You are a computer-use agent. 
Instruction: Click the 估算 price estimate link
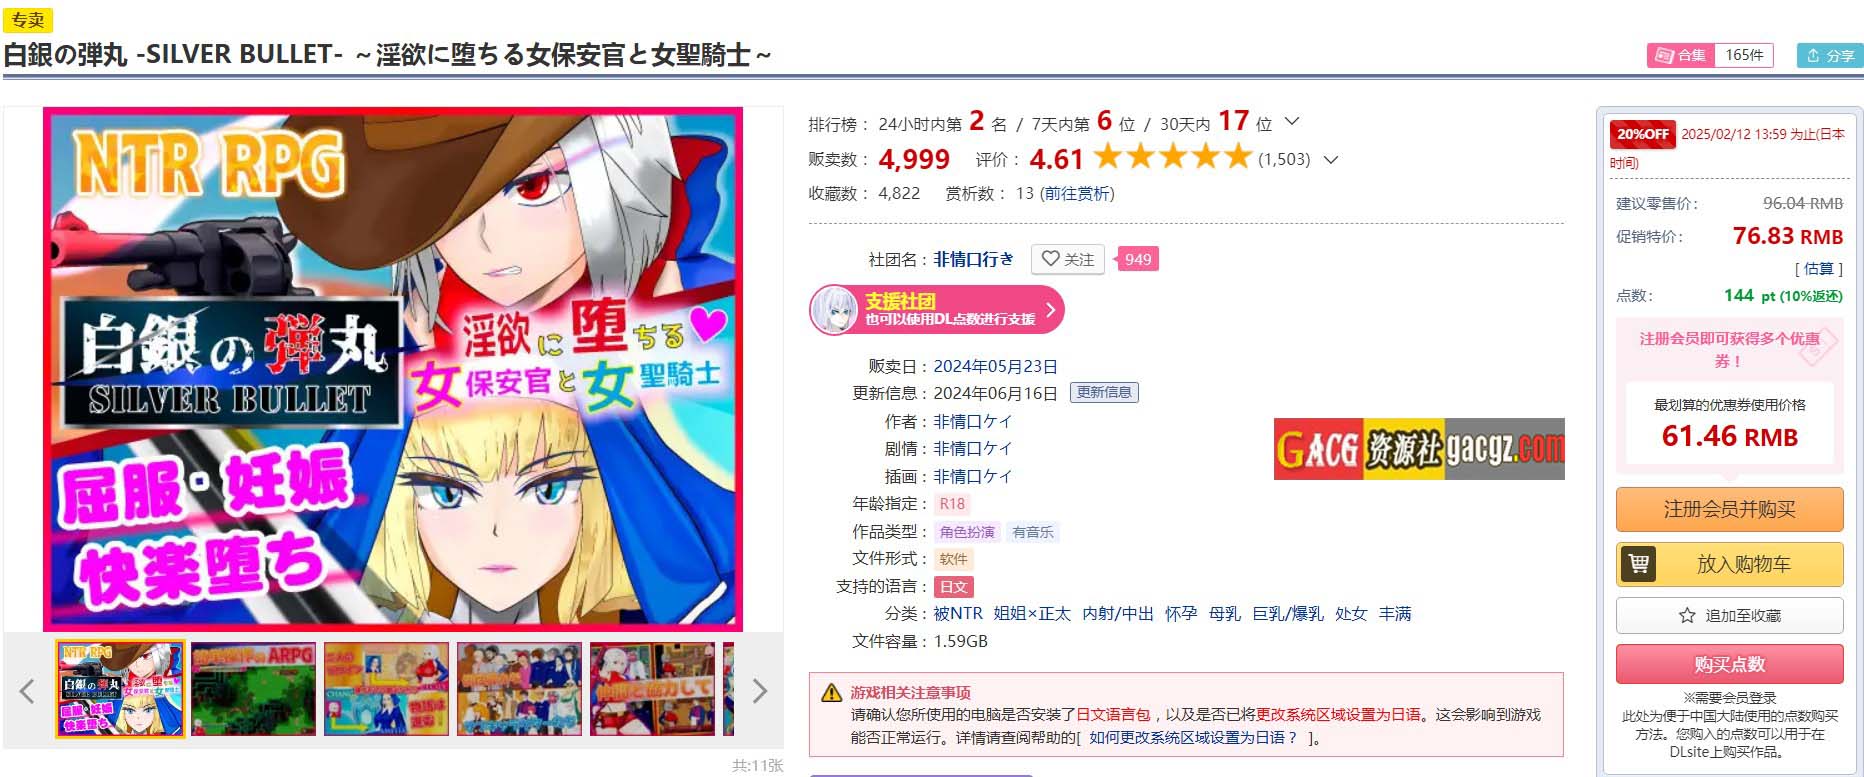[1818, 268]
